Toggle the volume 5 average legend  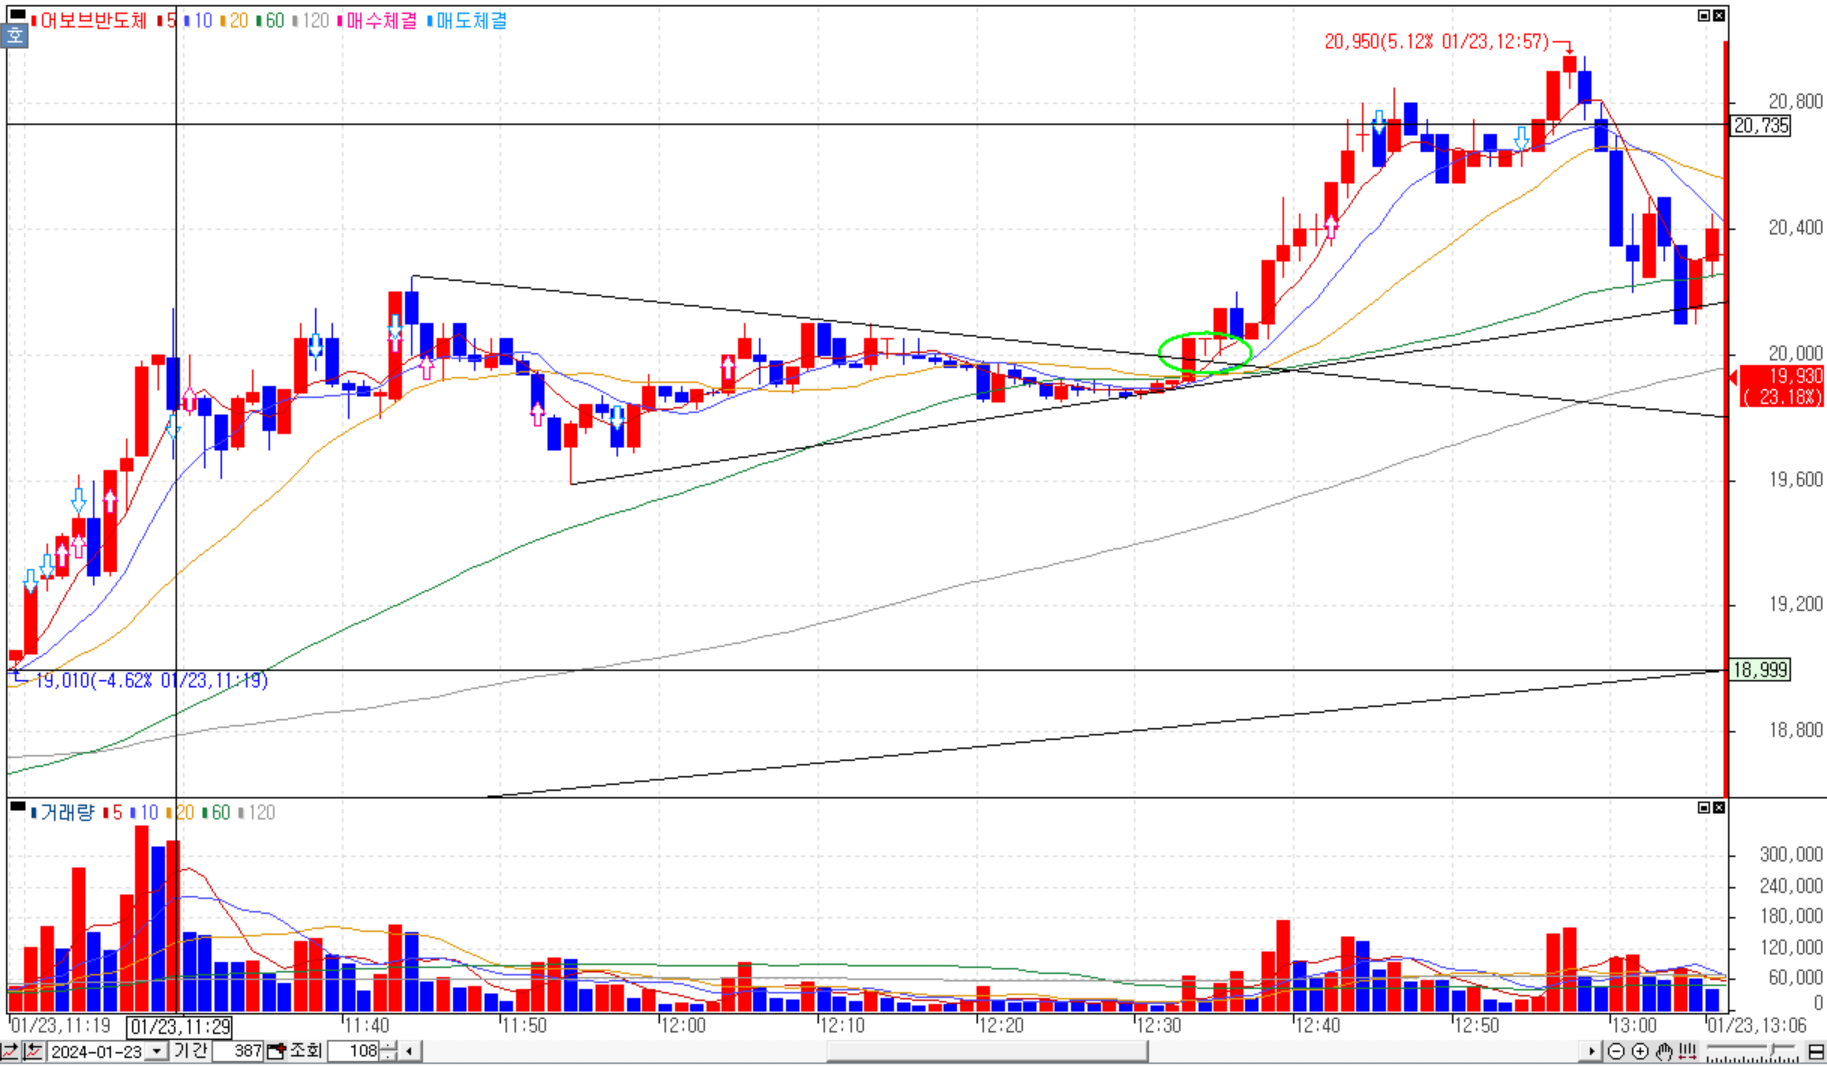pyautogui.click(x=115, y=812)
